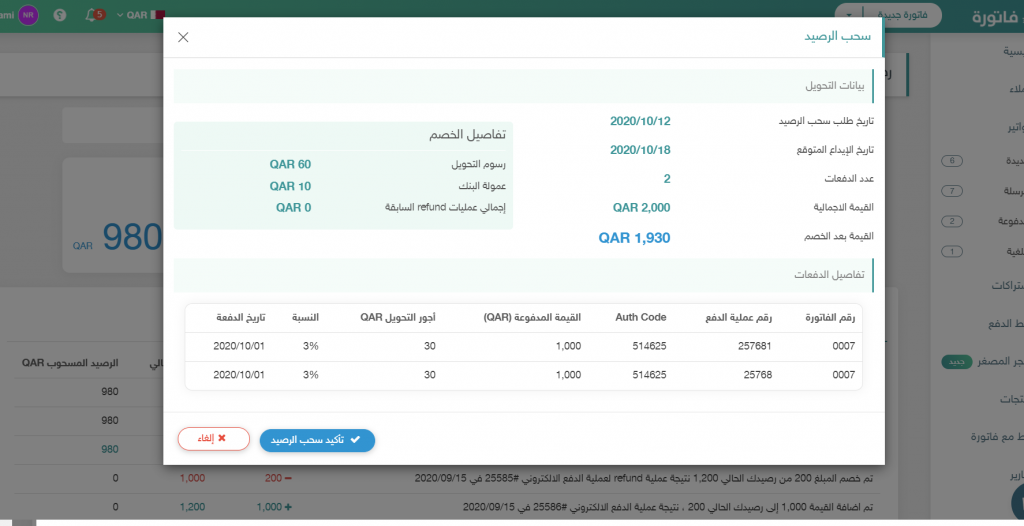Click large 980 balance figure in background
The width and height of the screenshot is (1024, 526).
pos(132,237)
